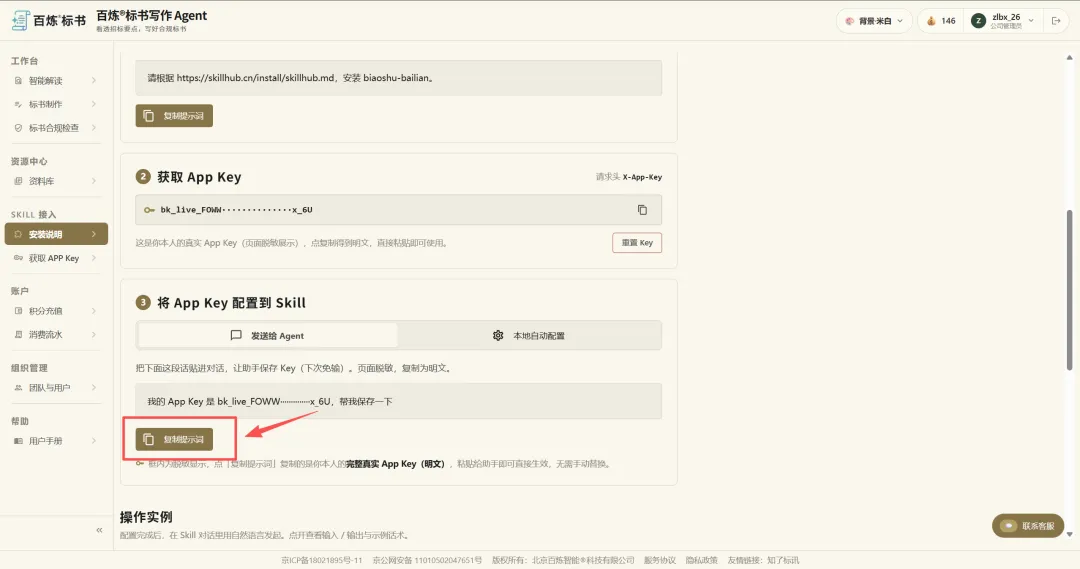The width and height of the screenshot is (1080, 569).
Task: Open 服务协议 footer link
Action: tap(660, 560)
